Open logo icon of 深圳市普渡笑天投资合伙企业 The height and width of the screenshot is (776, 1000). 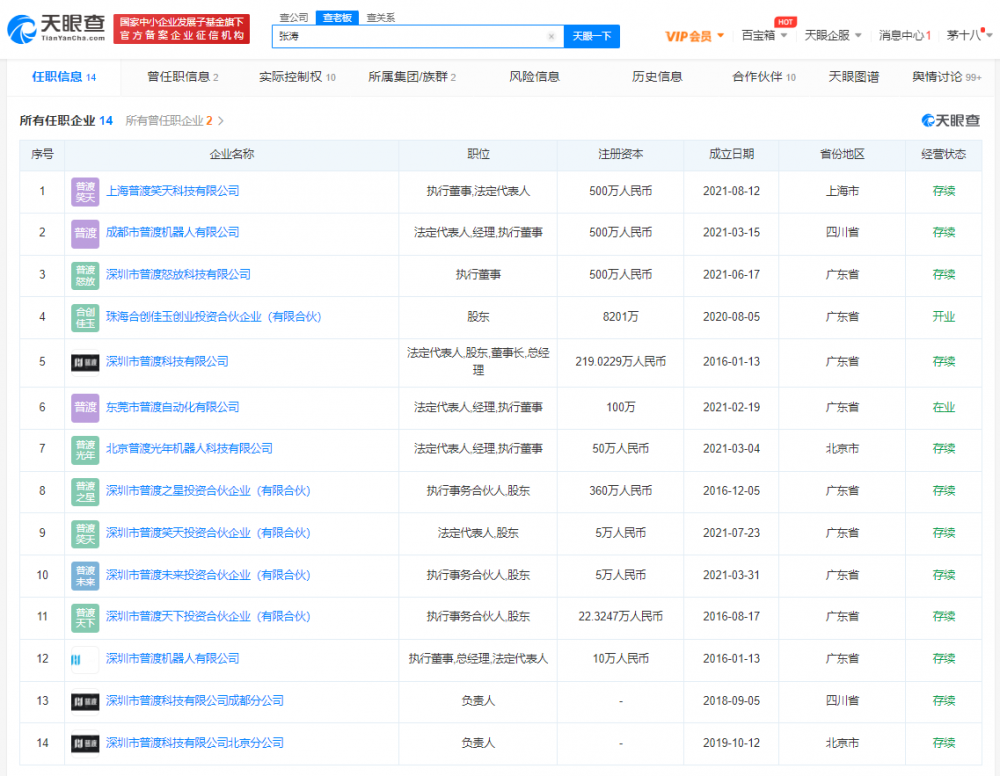tap(85, 533)
